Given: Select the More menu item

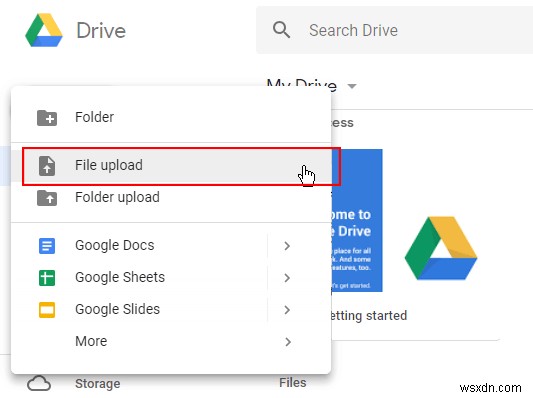Looking at the screenshot, I should coord(171,341).
